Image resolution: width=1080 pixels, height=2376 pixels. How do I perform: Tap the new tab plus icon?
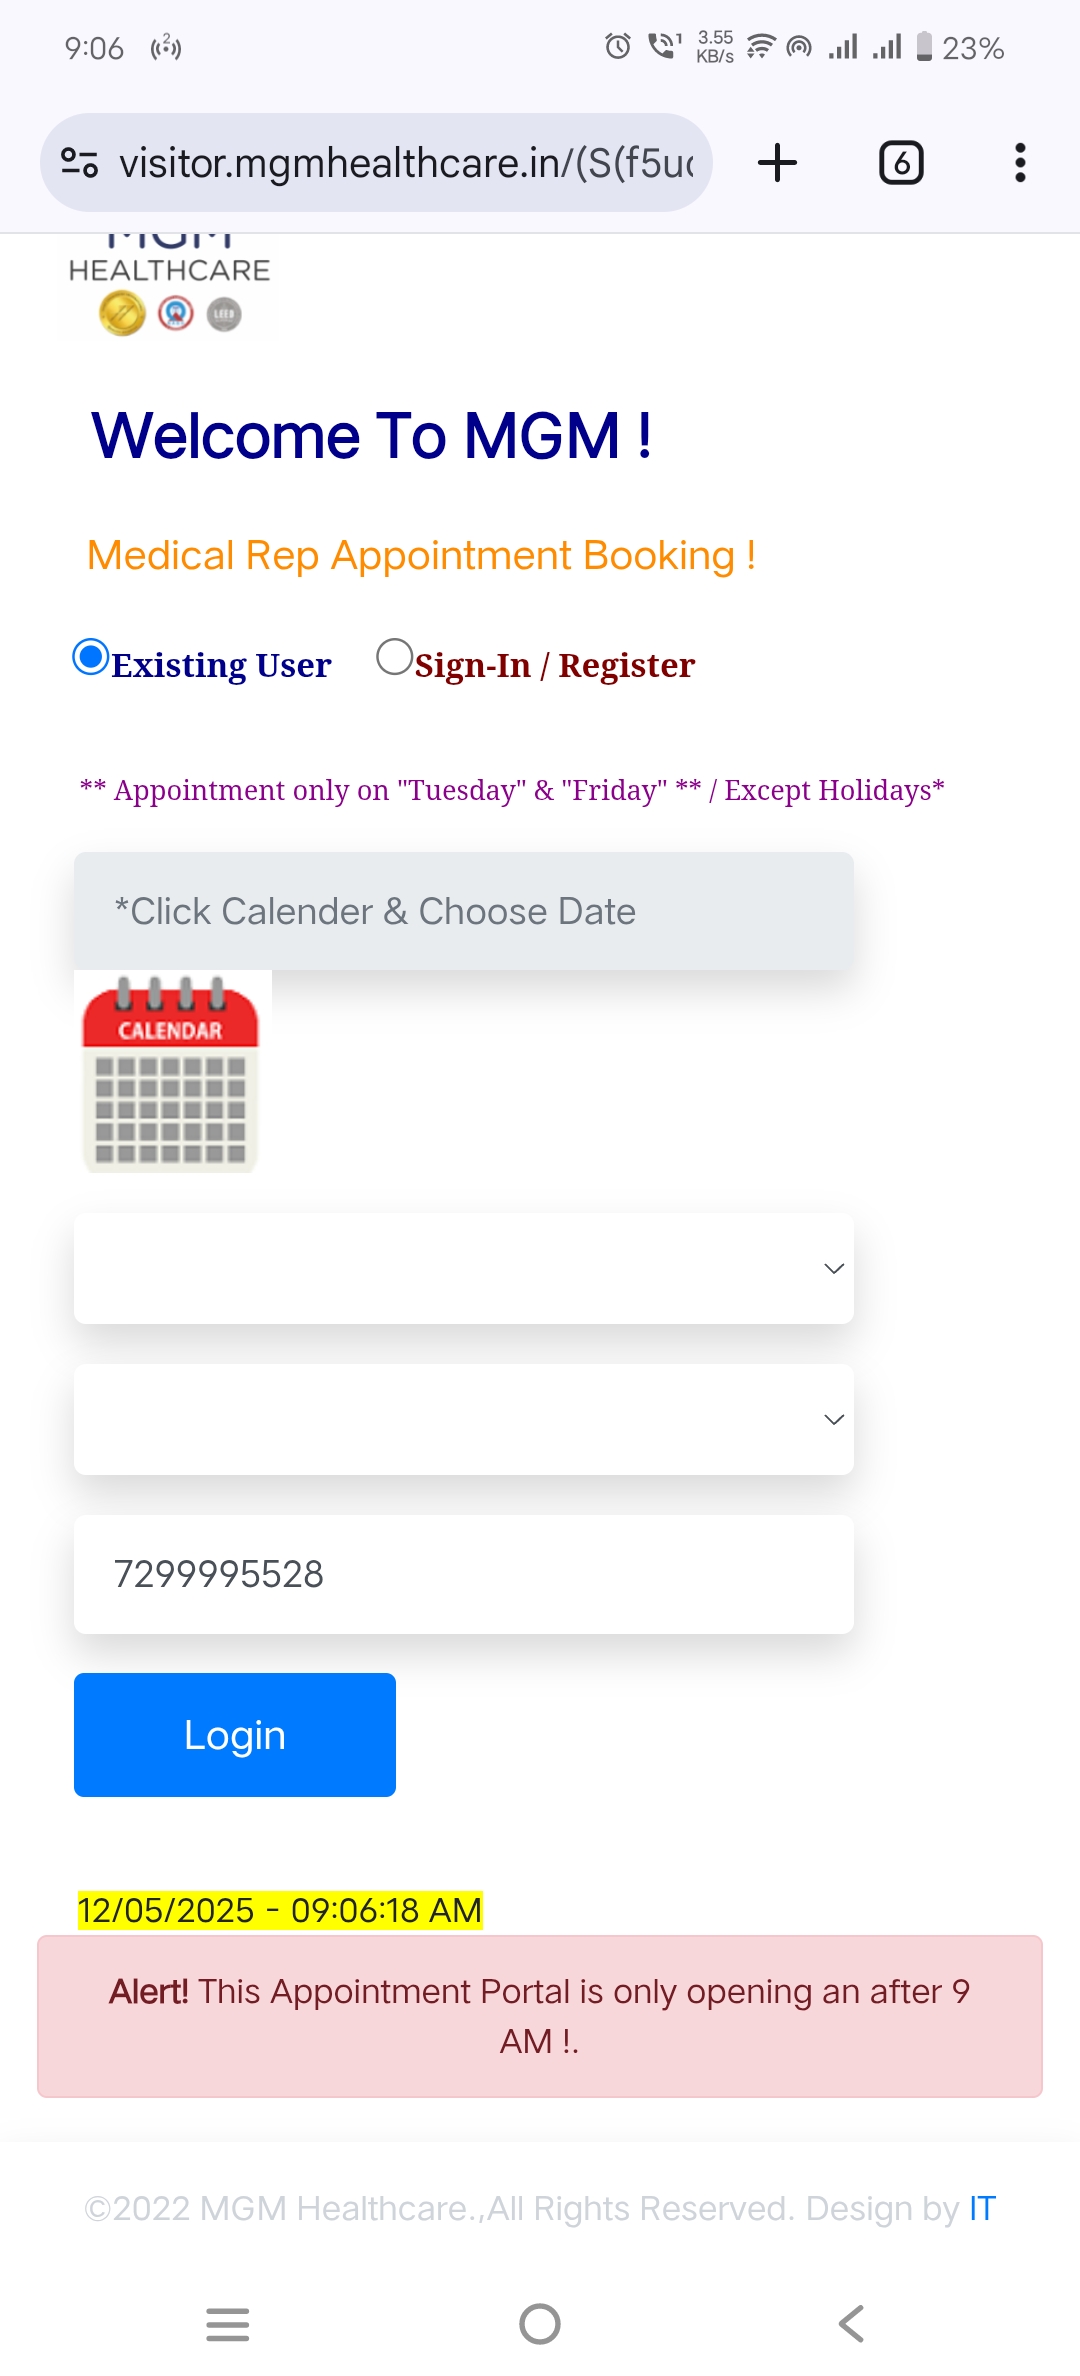point(777,163)
